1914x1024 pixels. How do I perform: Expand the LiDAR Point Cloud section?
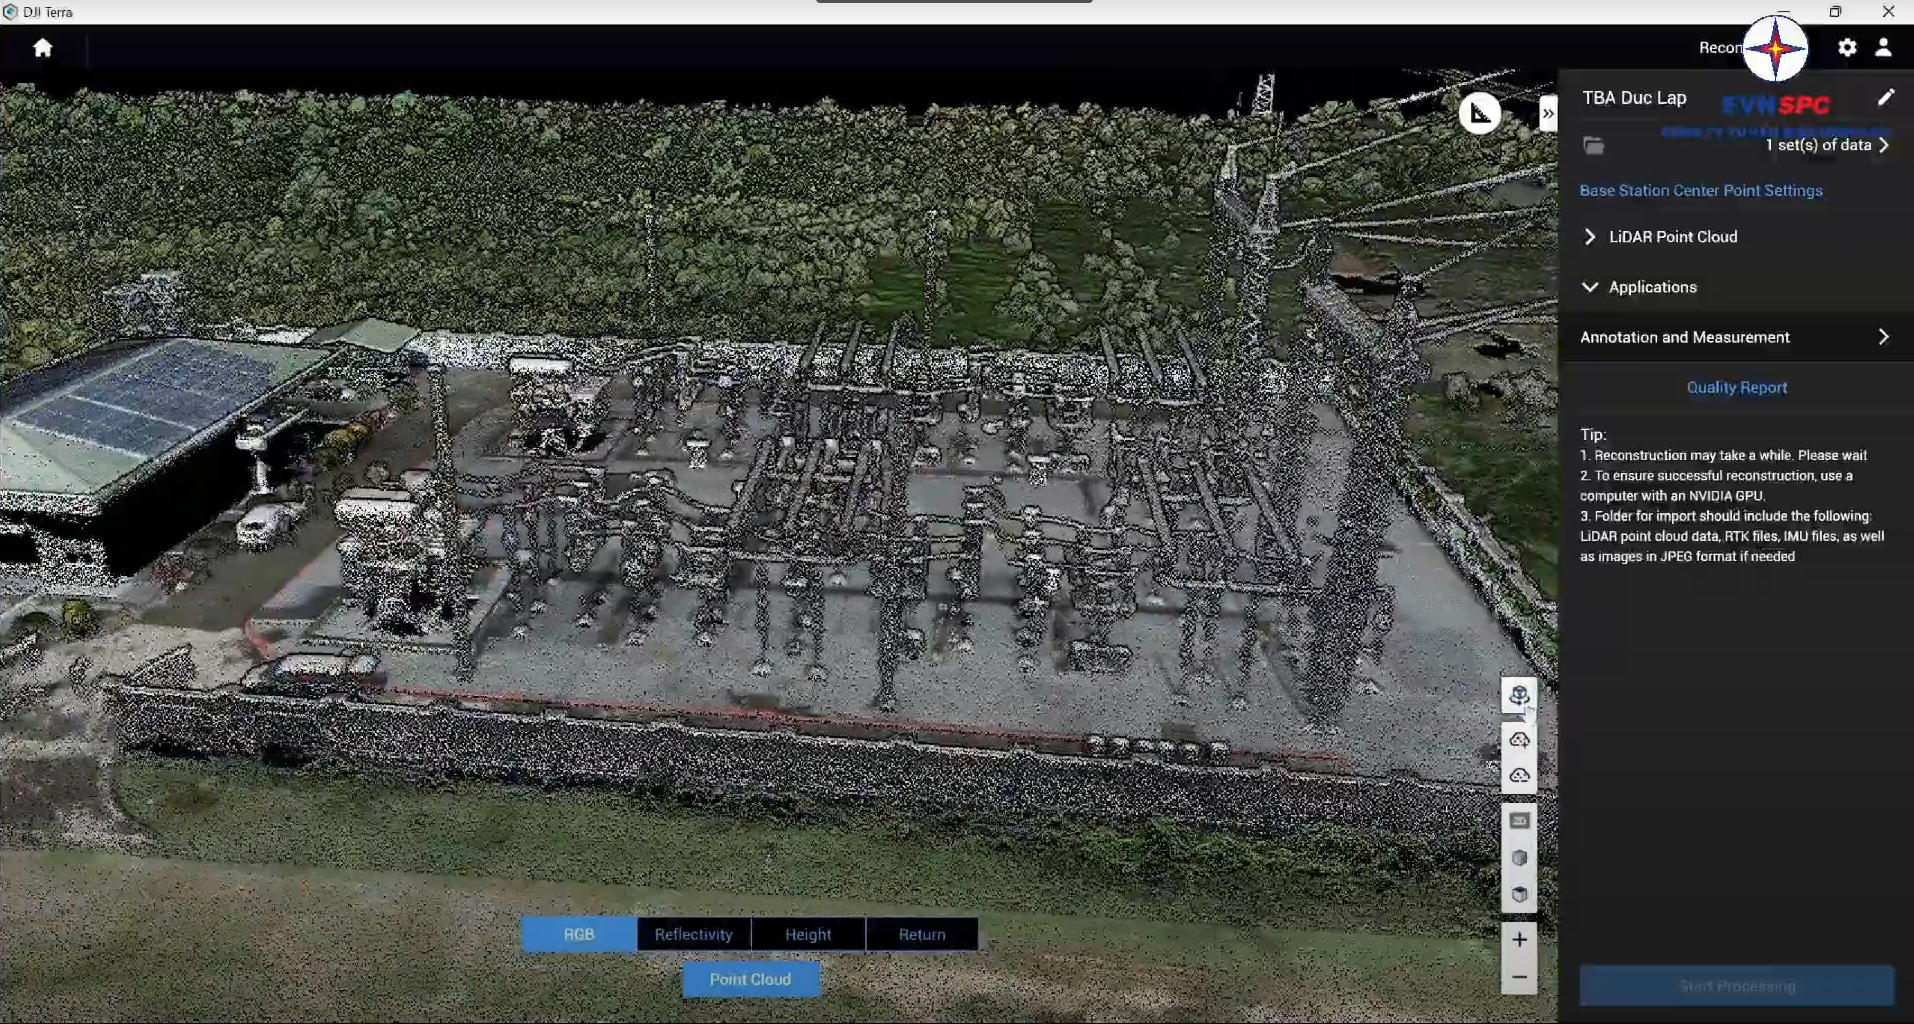1590,237
